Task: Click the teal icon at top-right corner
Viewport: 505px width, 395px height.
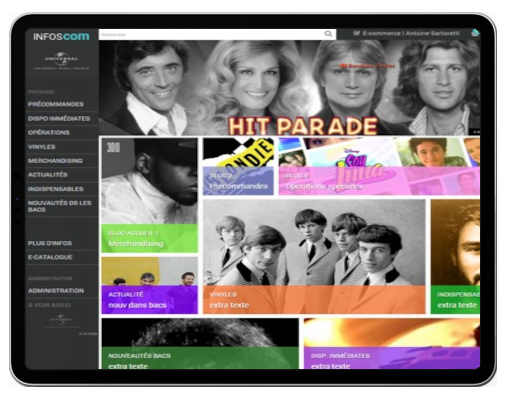Action: pos(476,33)
